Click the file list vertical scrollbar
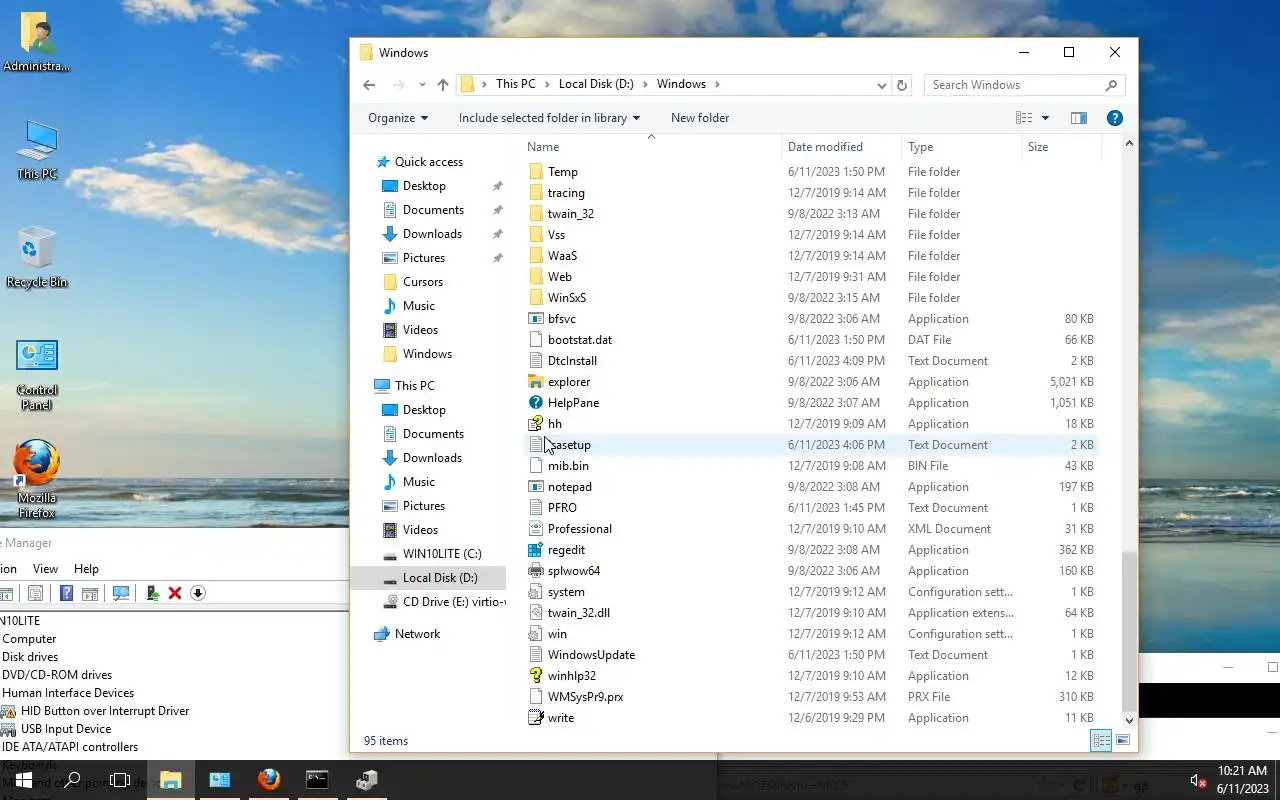 [x=1129, y=631]
